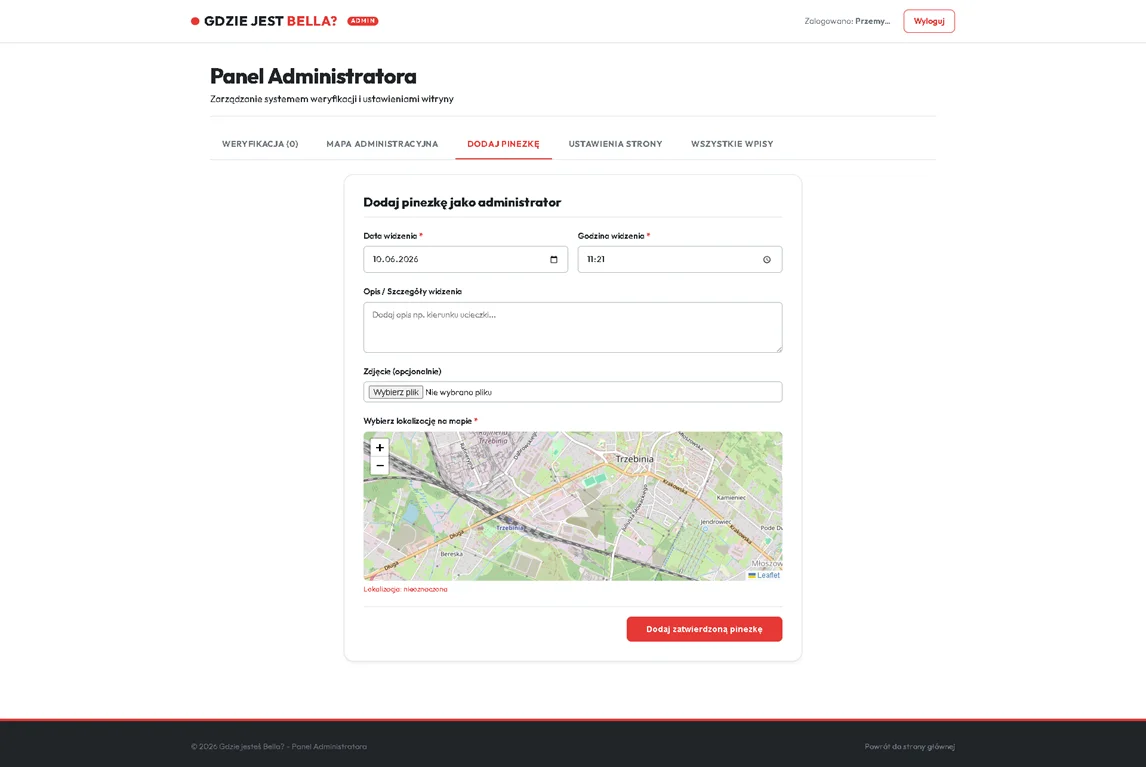Log out with the Wyloguj button

tap(929, 21)
